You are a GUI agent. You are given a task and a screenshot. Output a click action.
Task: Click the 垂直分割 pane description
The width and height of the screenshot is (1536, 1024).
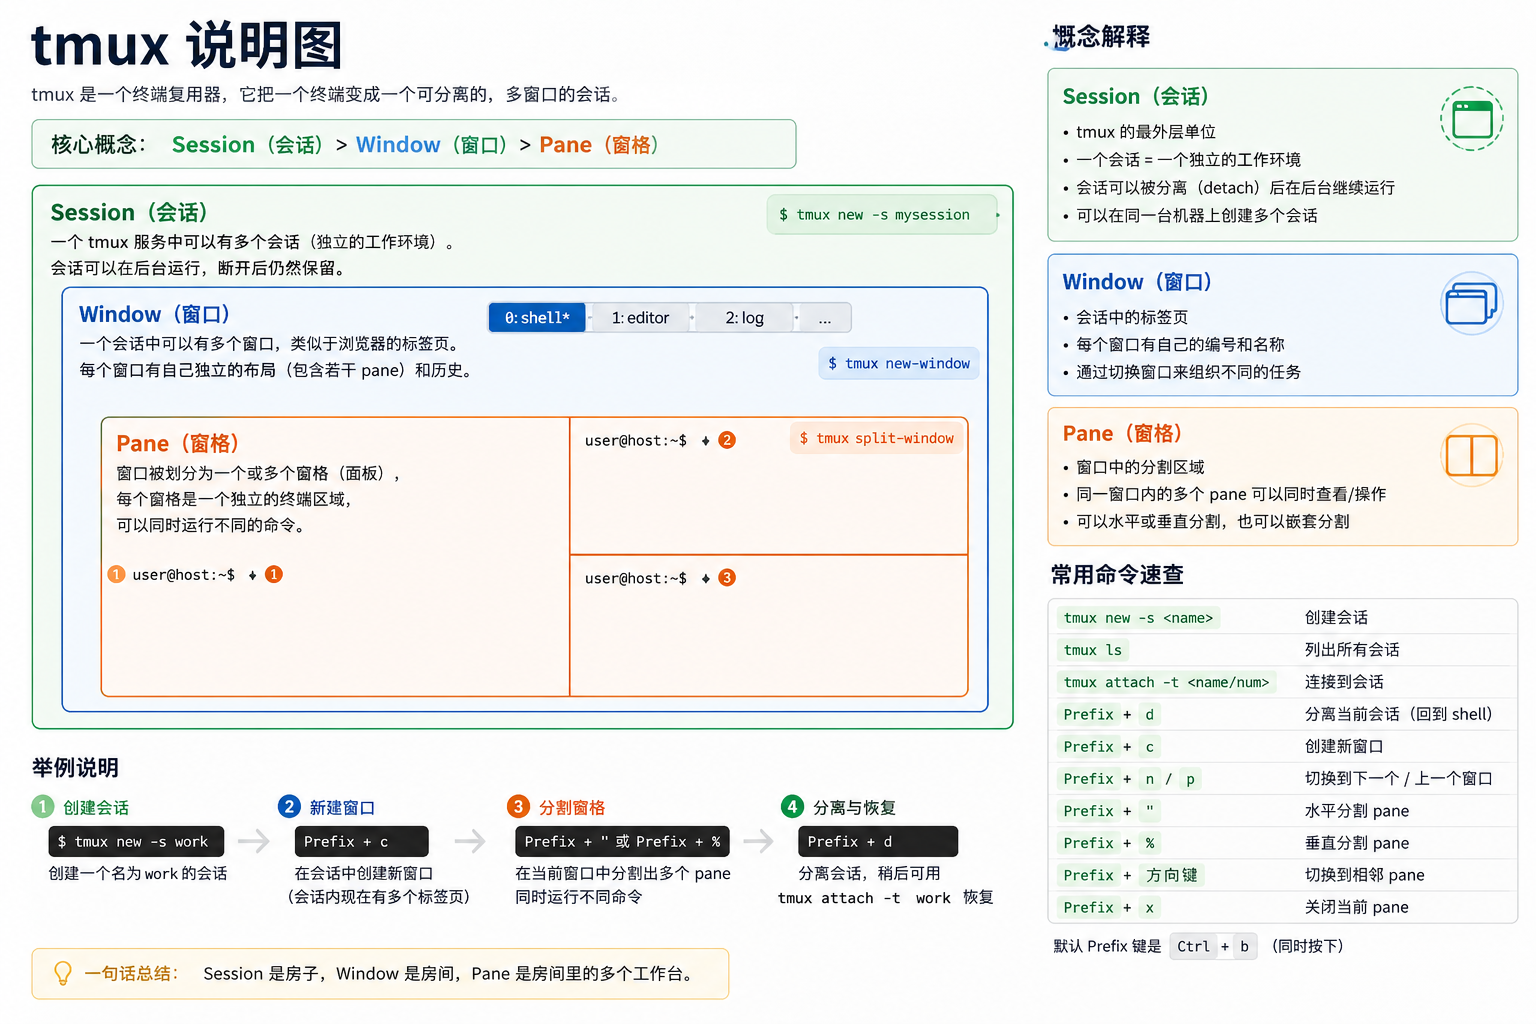(1357, 843)
